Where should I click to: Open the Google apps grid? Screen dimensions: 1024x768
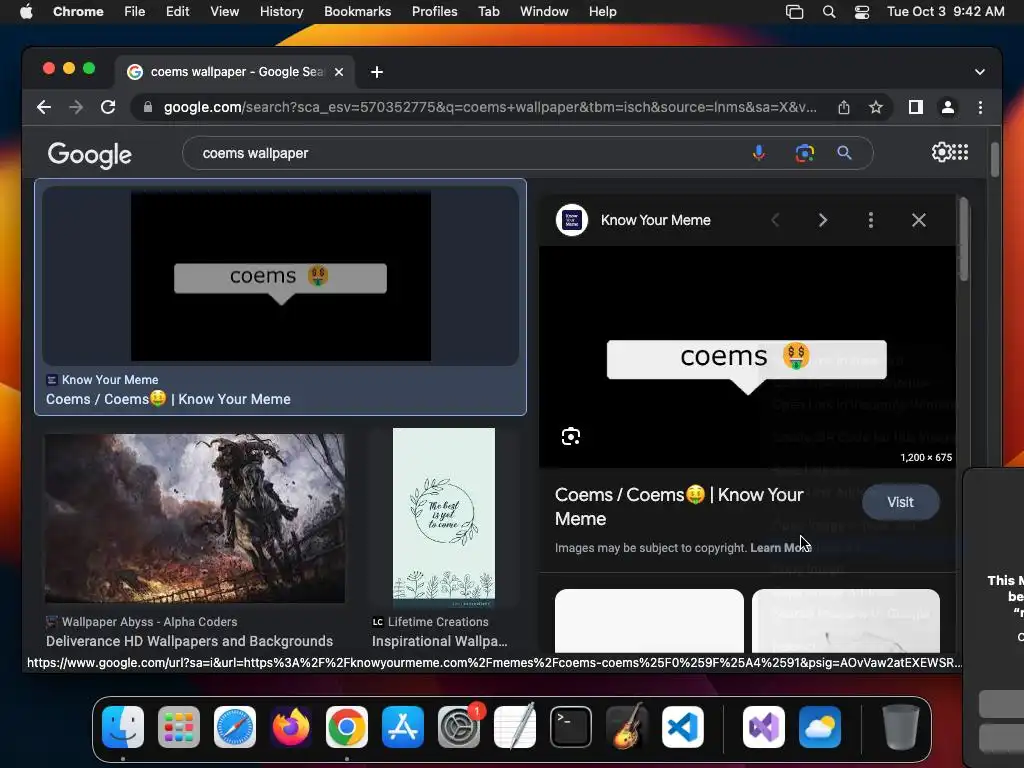click(960, 152)
